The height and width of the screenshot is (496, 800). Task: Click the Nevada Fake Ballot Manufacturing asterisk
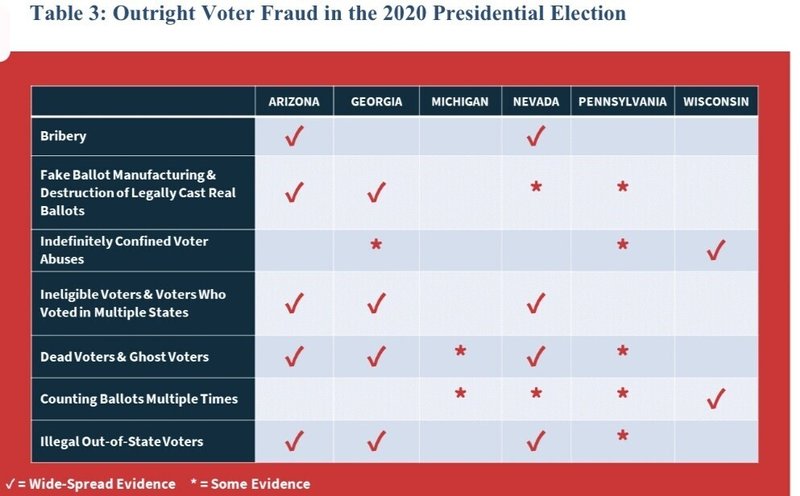click(x=536, y=187)
